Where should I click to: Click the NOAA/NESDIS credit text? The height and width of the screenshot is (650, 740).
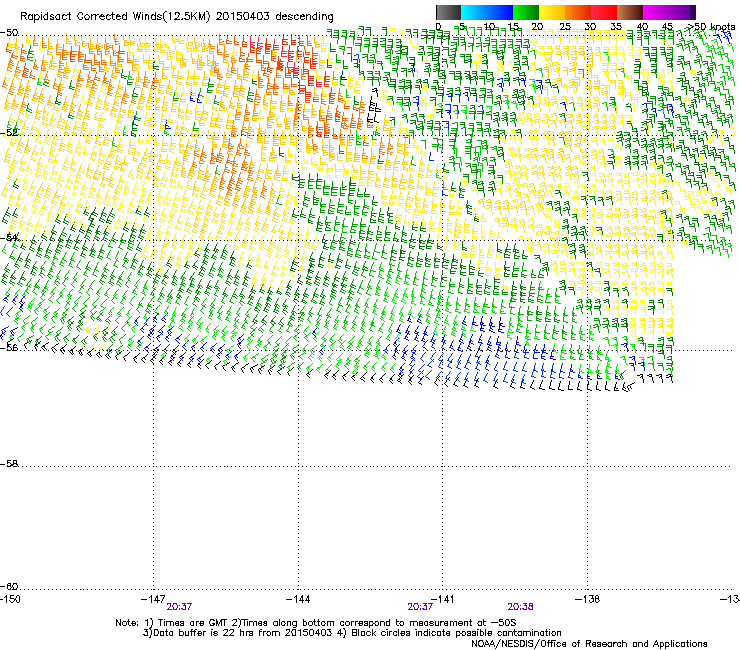tap(589, 644)
